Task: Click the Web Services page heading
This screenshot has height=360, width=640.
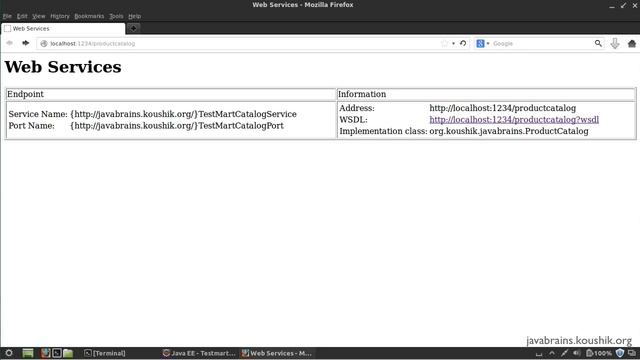Action: [63, 67]
